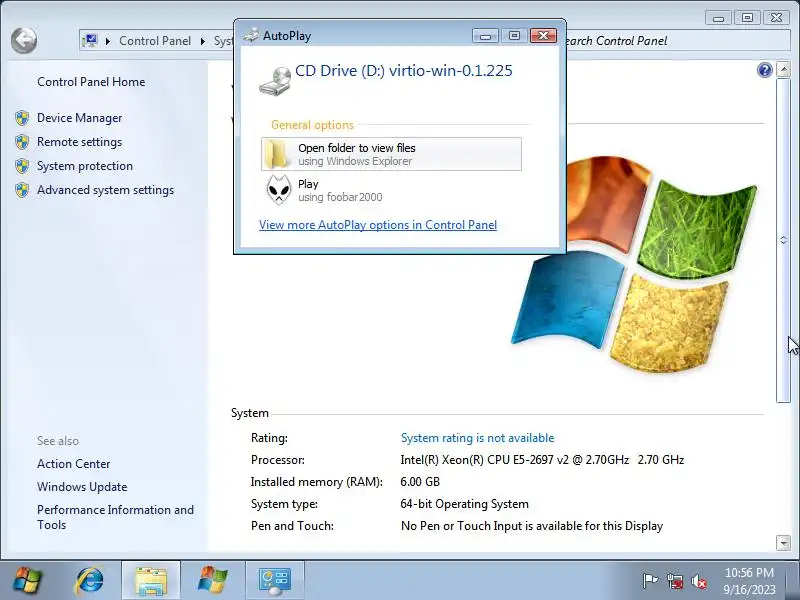Click the CD Drive (D:) virtio-win title

coord(404,70)
